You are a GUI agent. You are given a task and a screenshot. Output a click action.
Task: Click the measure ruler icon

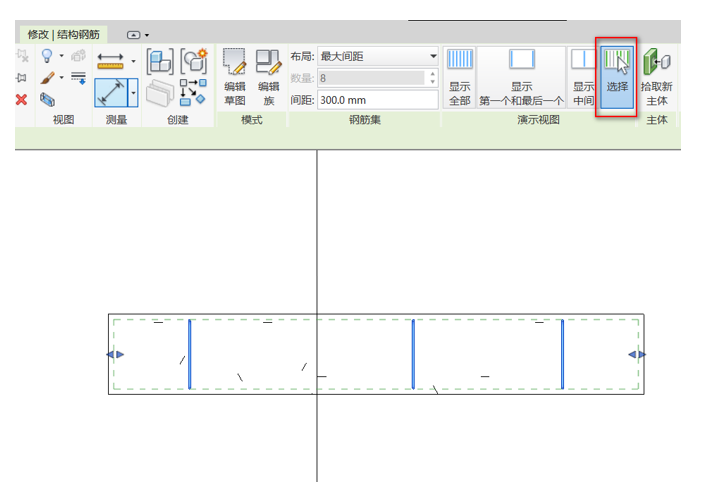110,61
